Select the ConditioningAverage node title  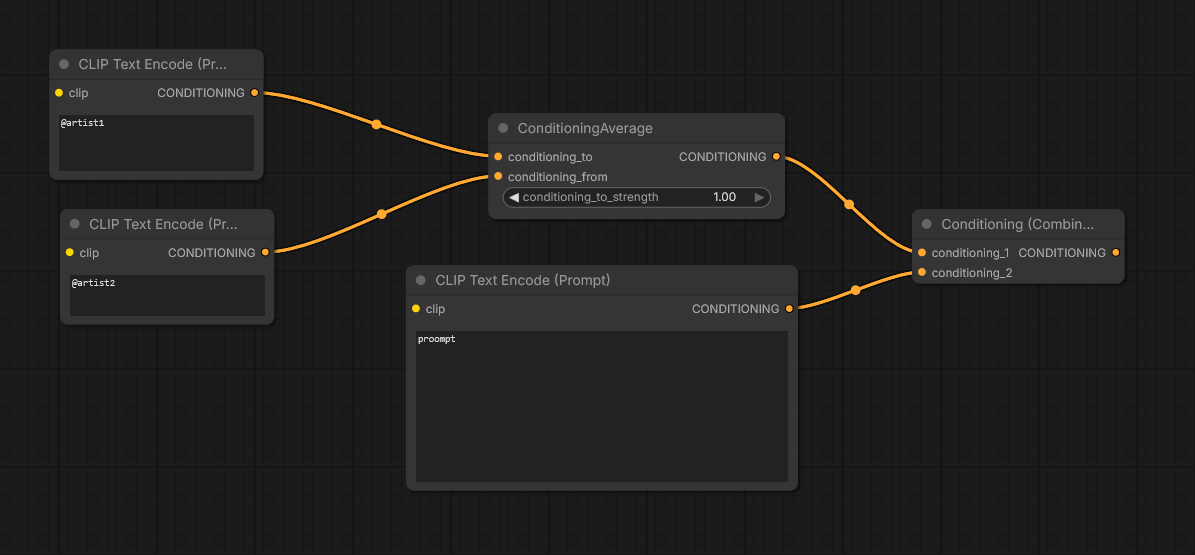(585, 128)
